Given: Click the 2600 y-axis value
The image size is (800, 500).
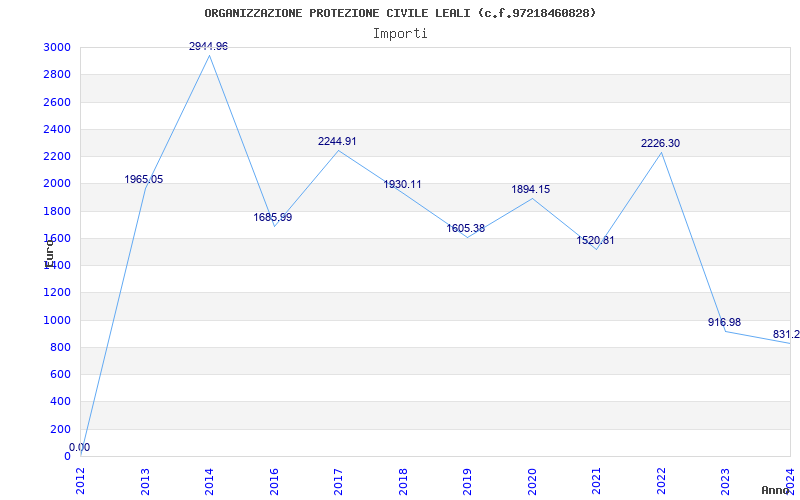Looking at the screenshot, I should click(x=58, y=102).
